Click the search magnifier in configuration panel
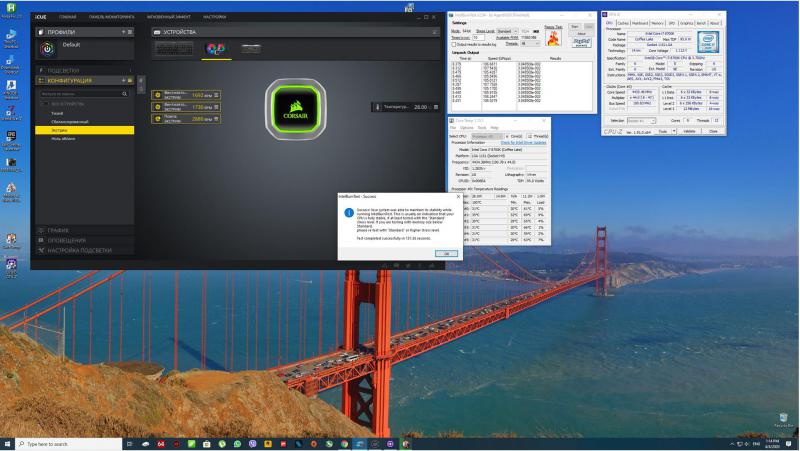 [x=124, y=93]
